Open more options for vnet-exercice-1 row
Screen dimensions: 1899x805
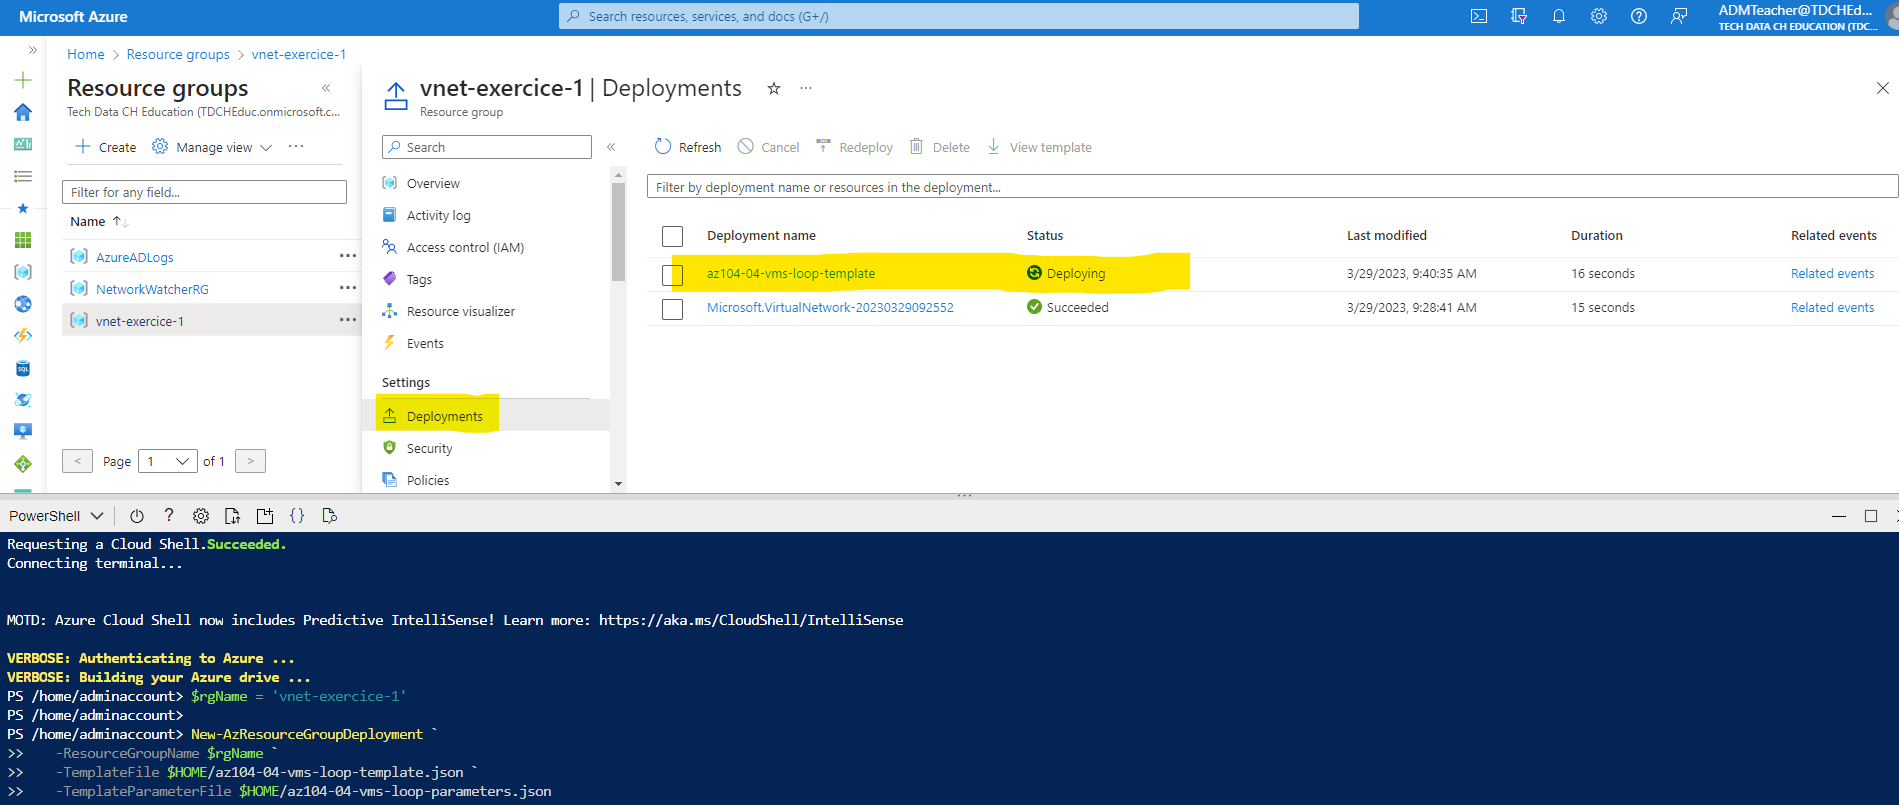pyautogui.click(x=347, y=320)
